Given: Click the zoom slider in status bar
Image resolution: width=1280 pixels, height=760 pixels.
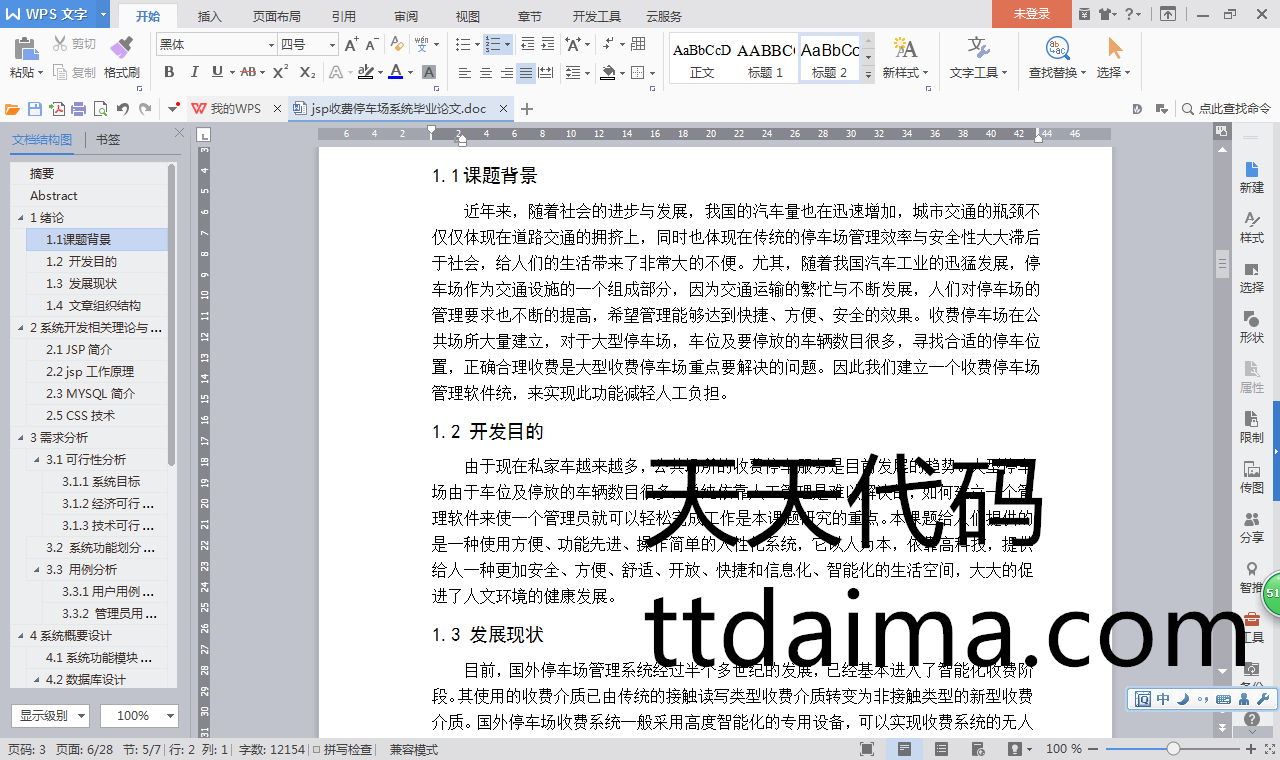Looking at the screenshot, I should tap(1173, 749).
